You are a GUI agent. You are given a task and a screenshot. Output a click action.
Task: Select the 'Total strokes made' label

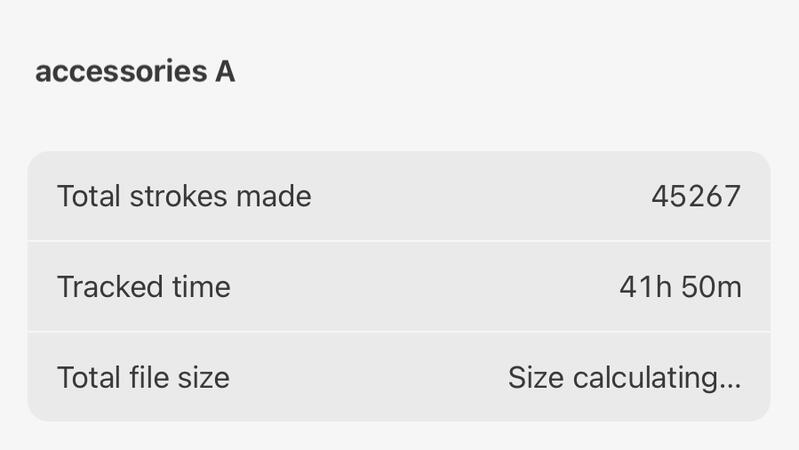184,196
